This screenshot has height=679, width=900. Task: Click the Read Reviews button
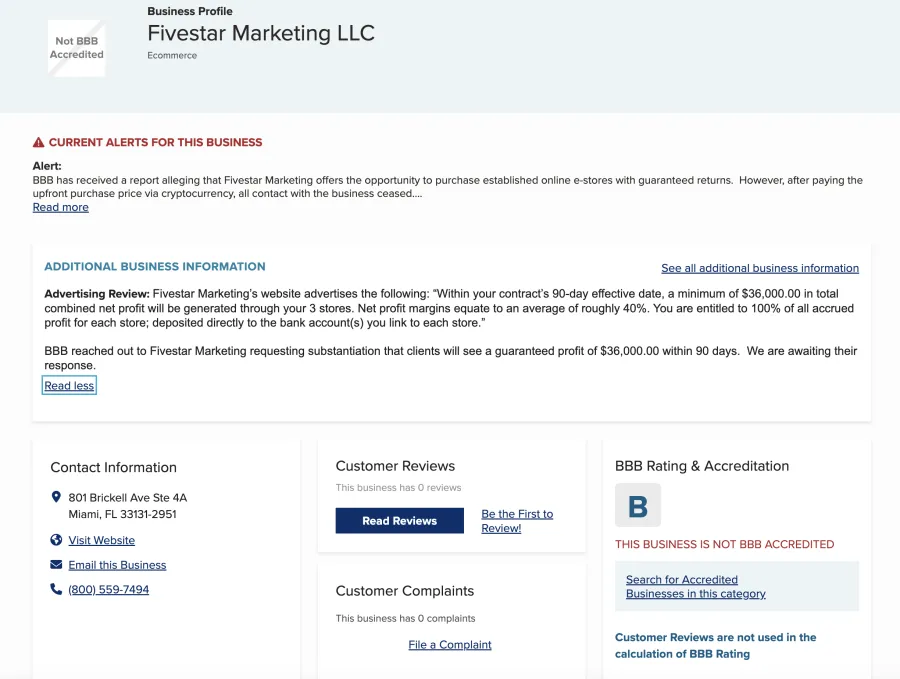399,521
